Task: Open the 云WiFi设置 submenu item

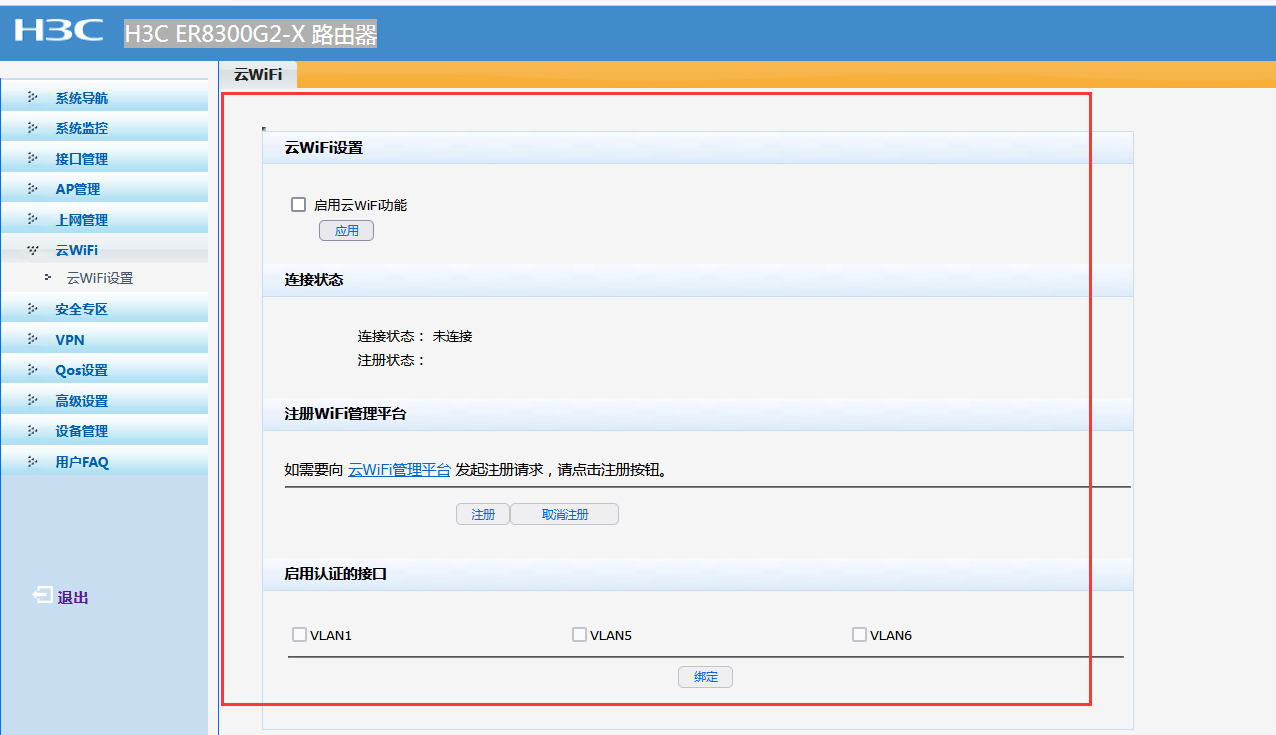Action: tap(100, 278)
